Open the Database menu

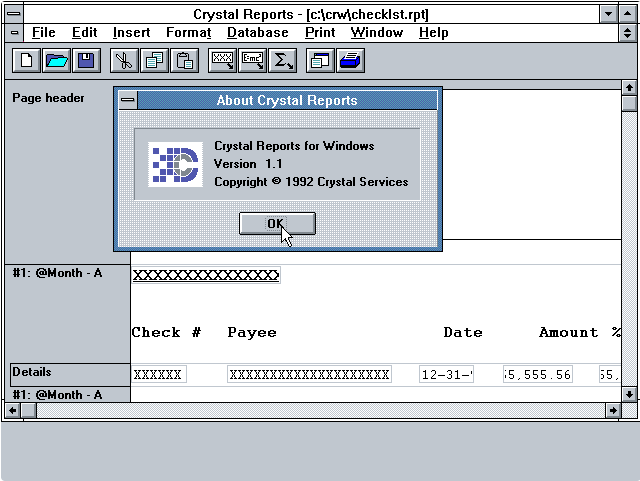pyautogui.click(x=258, y=33)
